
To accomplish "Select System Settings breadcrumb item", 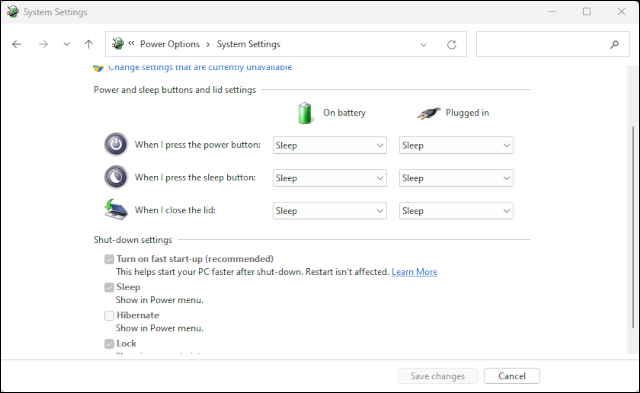I will [249, 44].
